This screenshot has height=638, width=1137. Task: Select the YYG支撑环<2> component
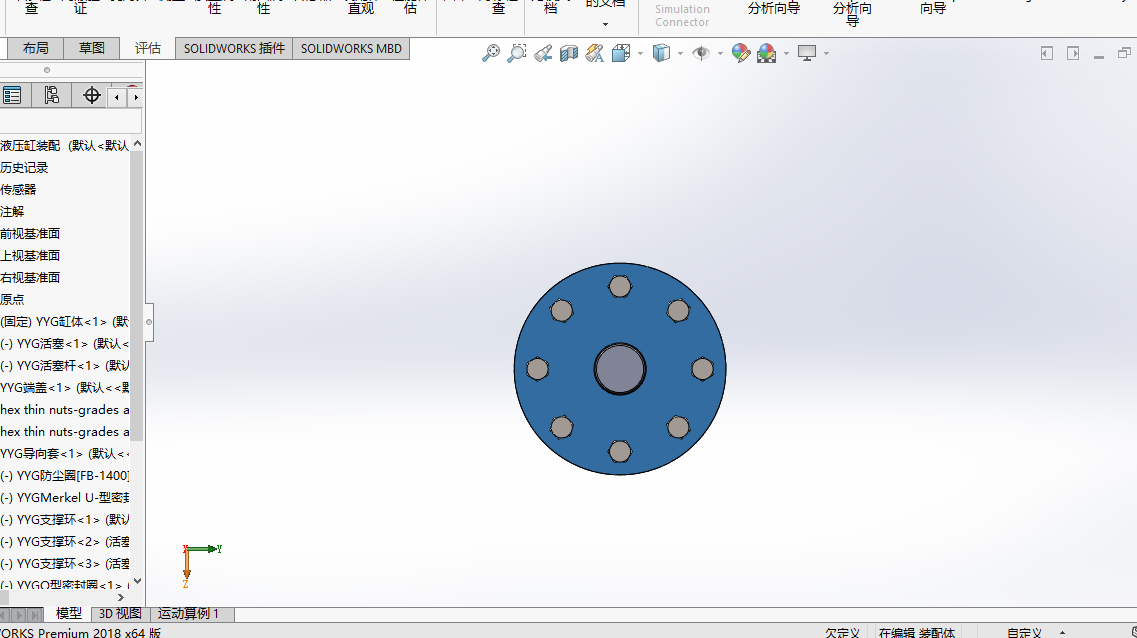65,542
